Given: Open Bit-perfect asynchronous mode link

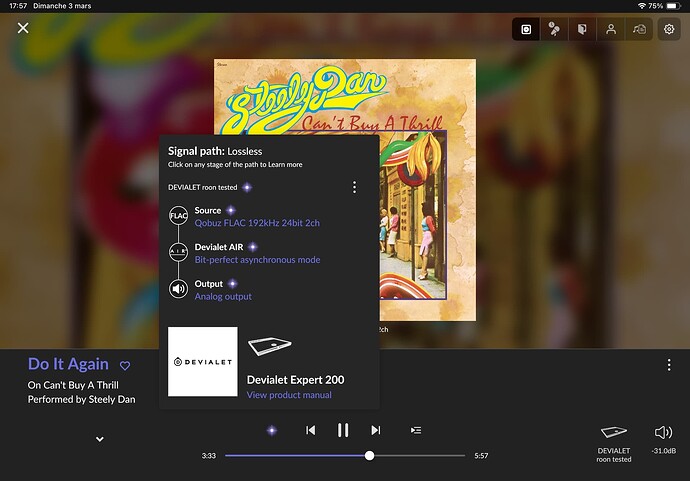Looking at the screenshot, I should (x=257, y=260).
